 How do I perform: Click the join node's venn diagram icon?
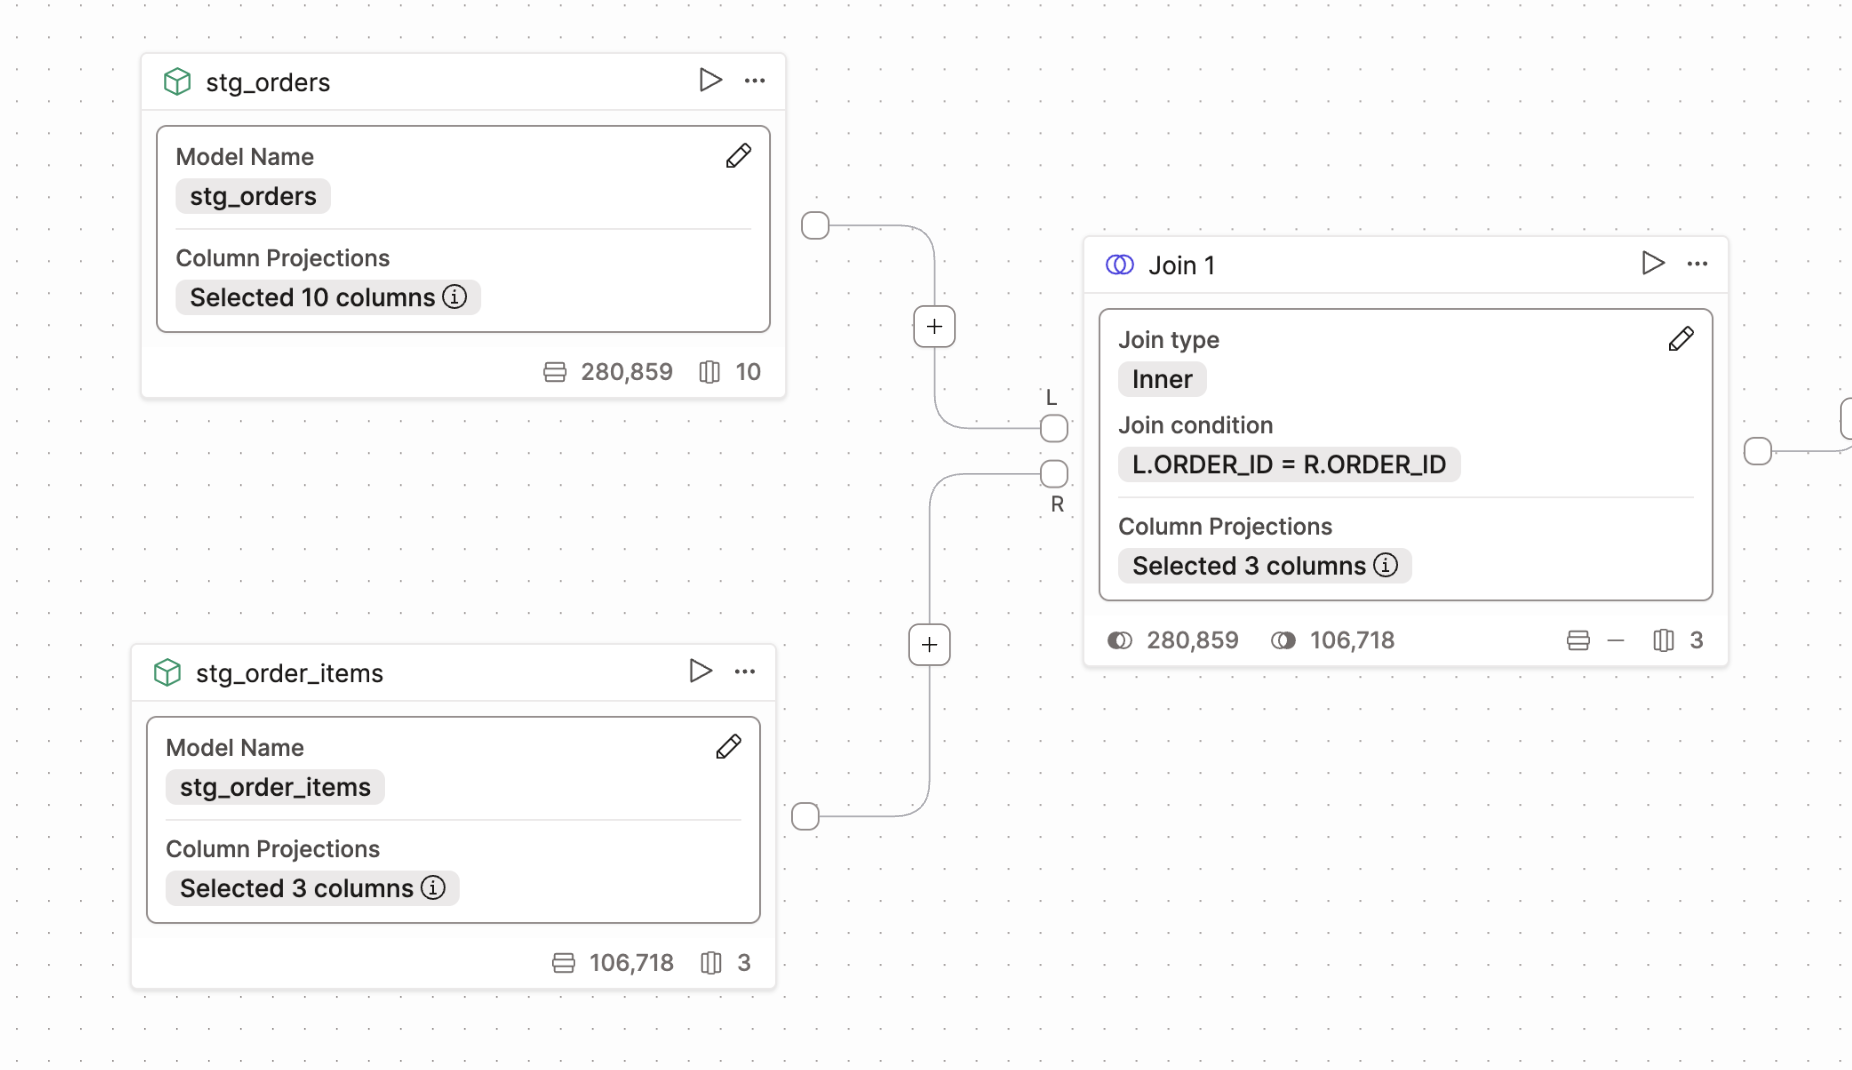pyautogui.click(x=1119, y=264)
